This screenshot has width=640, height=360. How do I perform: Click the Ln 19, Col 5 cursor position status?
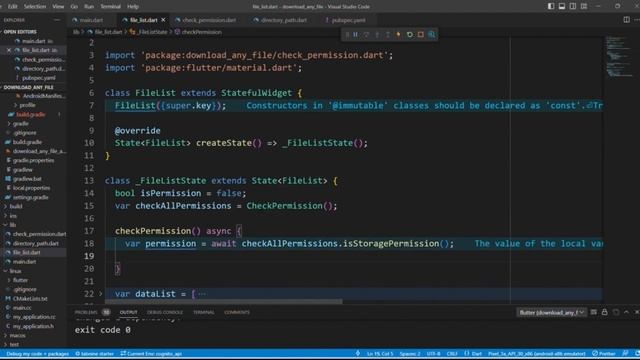380,353
